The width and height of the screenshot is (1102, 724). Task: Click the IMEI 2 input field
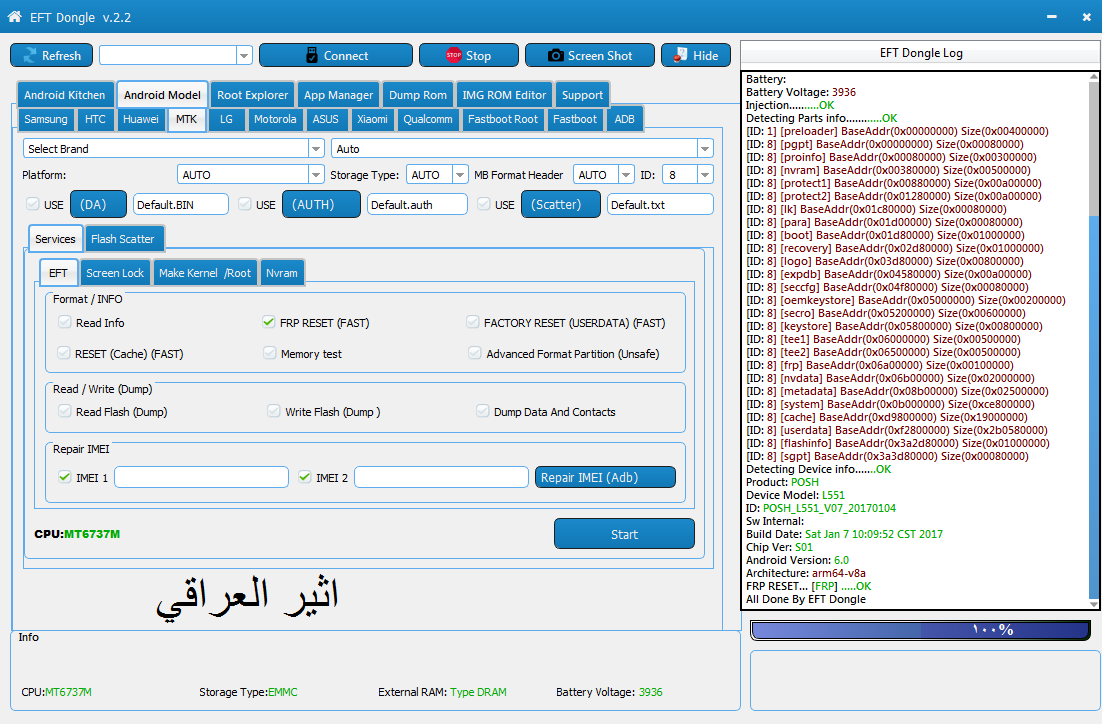coord(441,477)
